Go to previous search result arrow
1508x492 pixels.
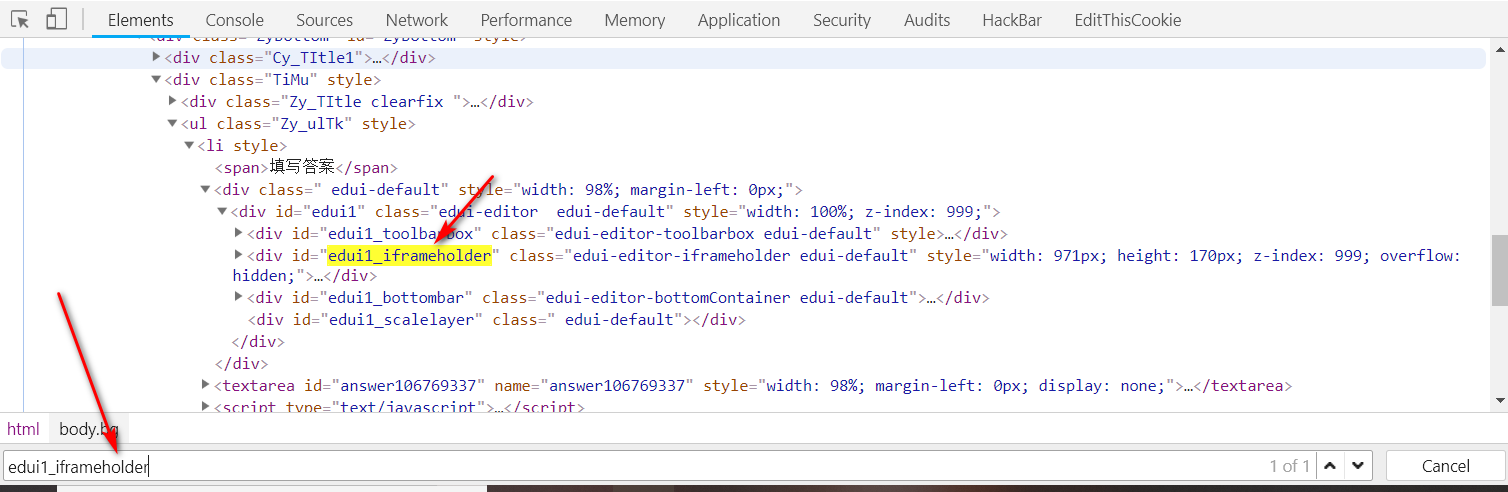click(x=1330, y=465)
